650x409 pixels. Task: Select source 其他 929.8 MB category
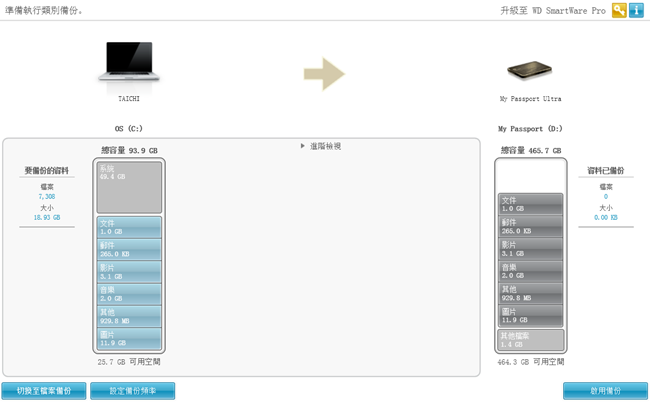point(129,317)
